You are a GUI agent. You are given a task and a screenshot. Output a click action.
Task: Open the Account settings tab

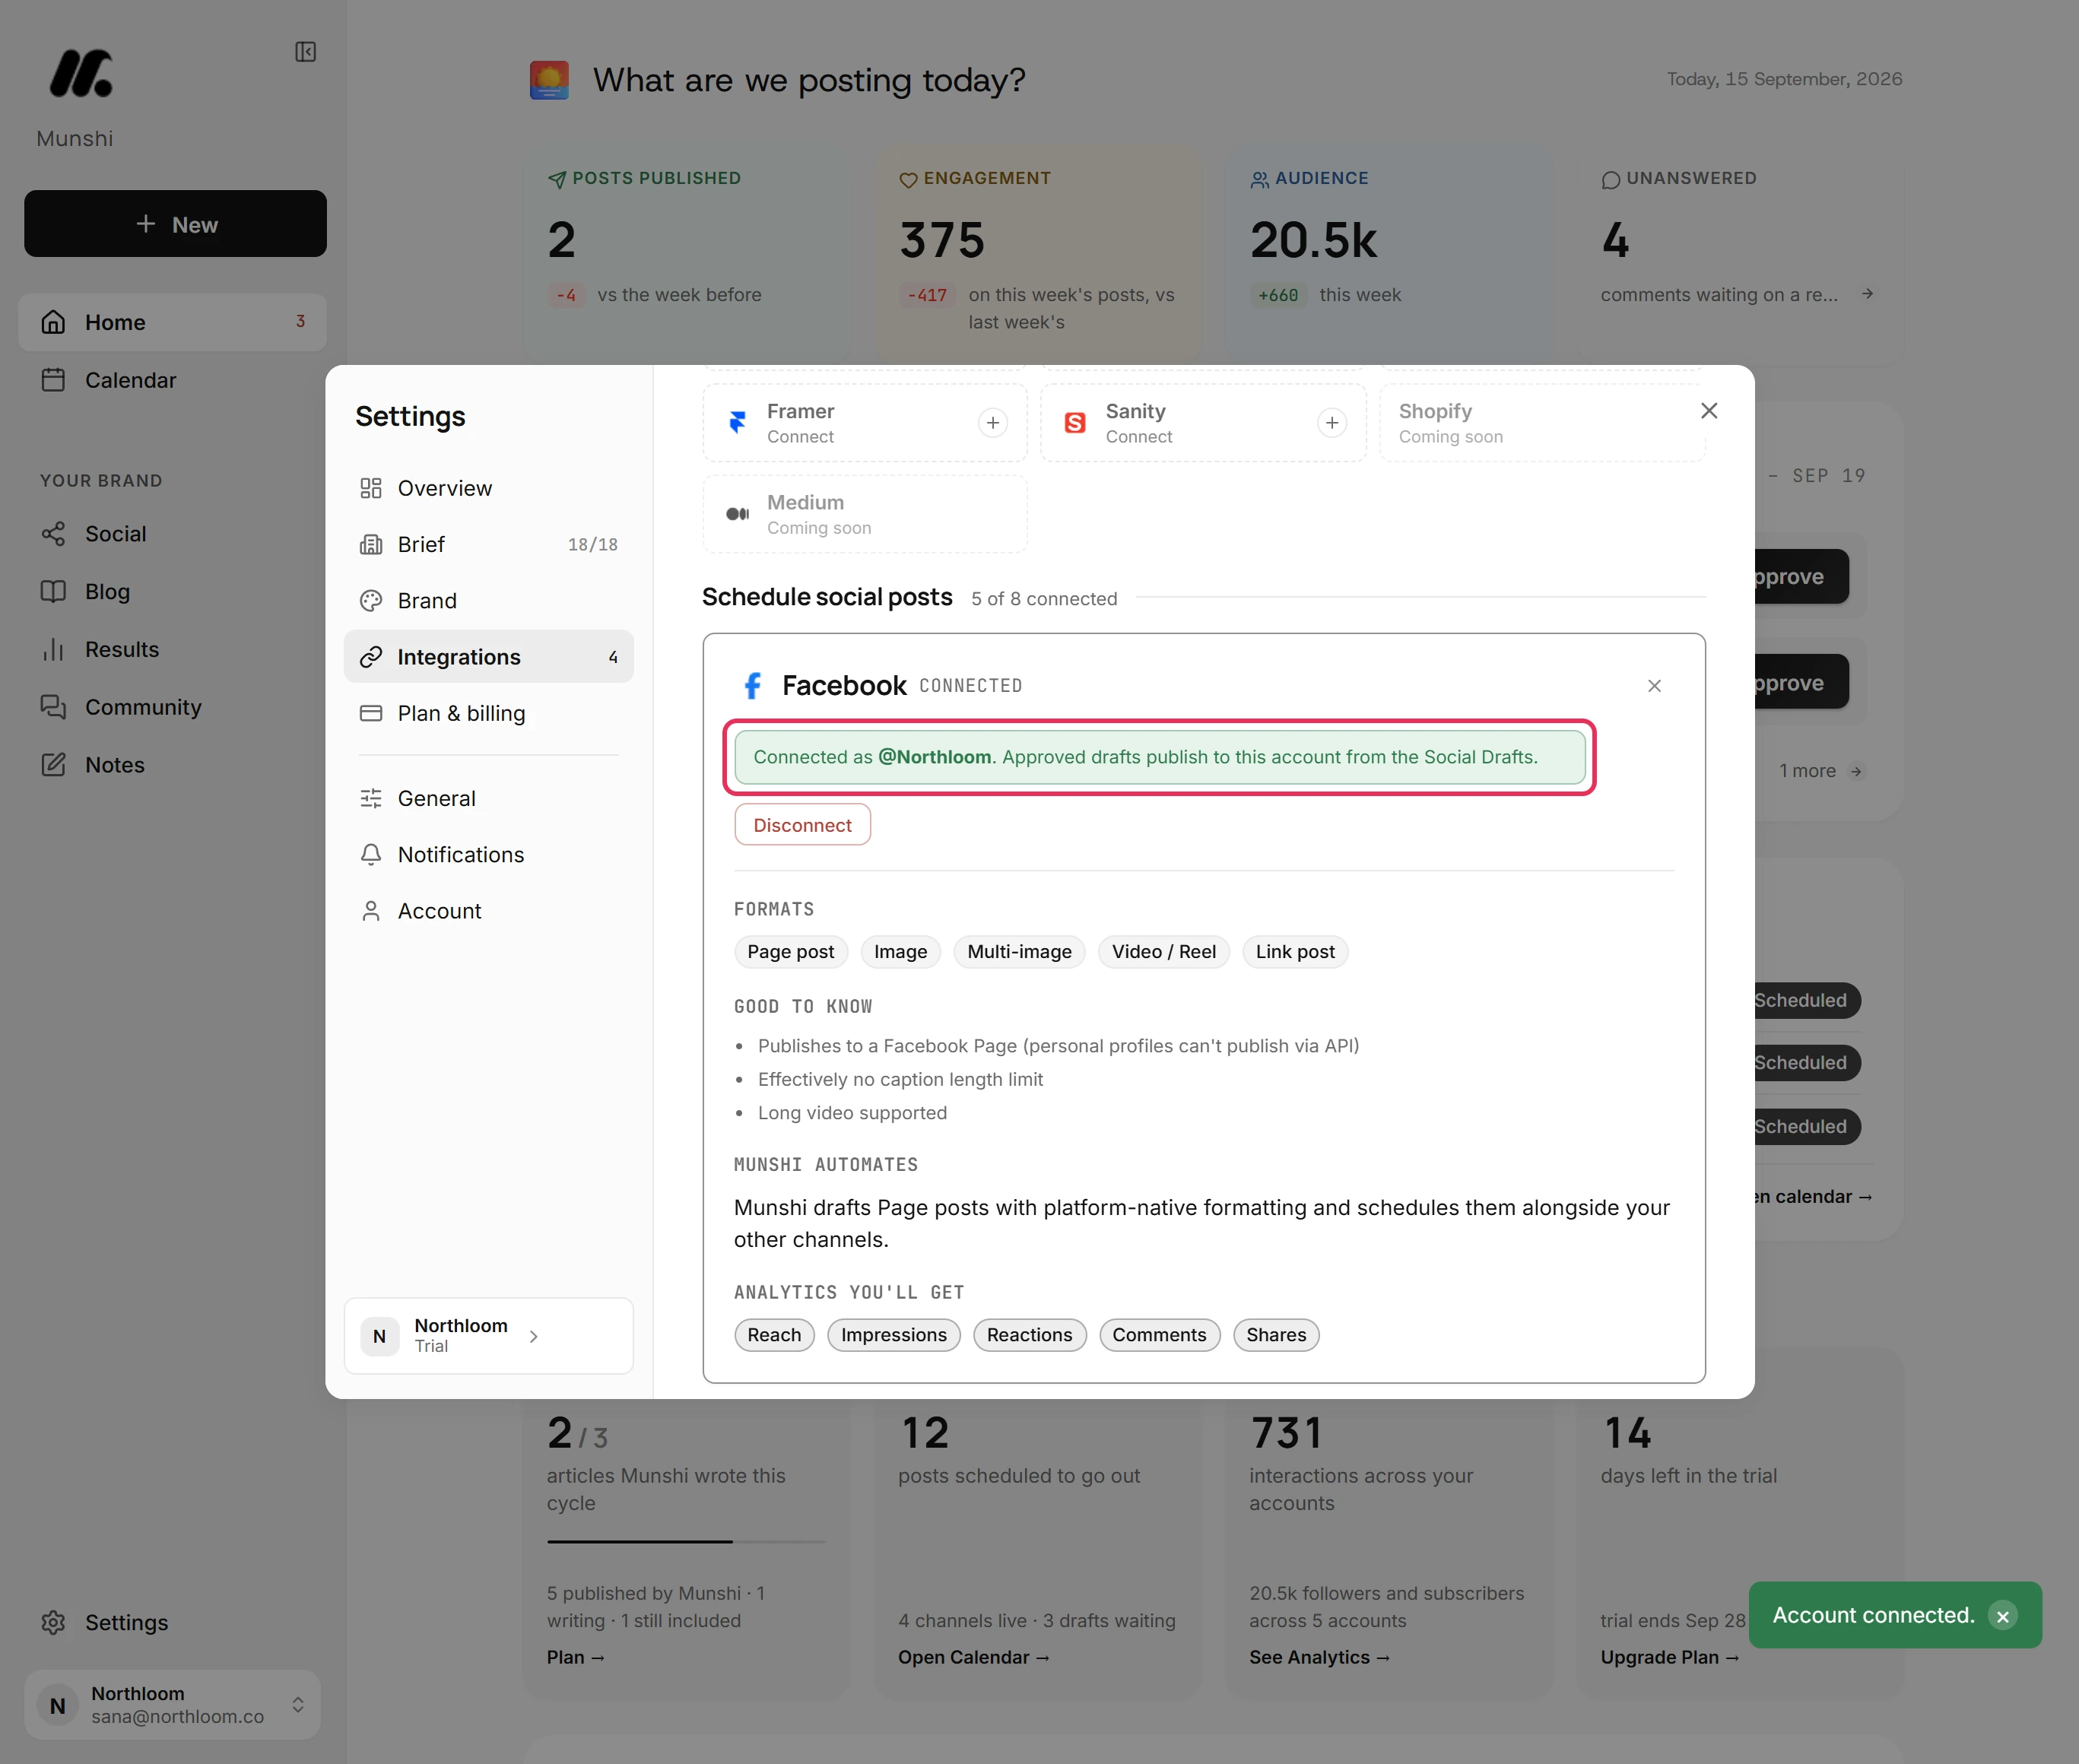[x=489, y=911]
